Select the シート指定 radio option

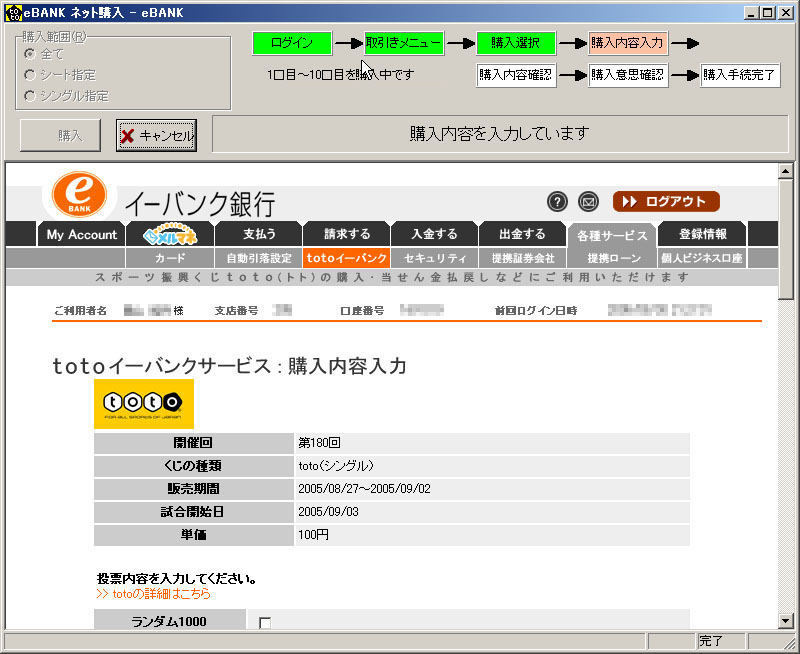click(31, 75)
